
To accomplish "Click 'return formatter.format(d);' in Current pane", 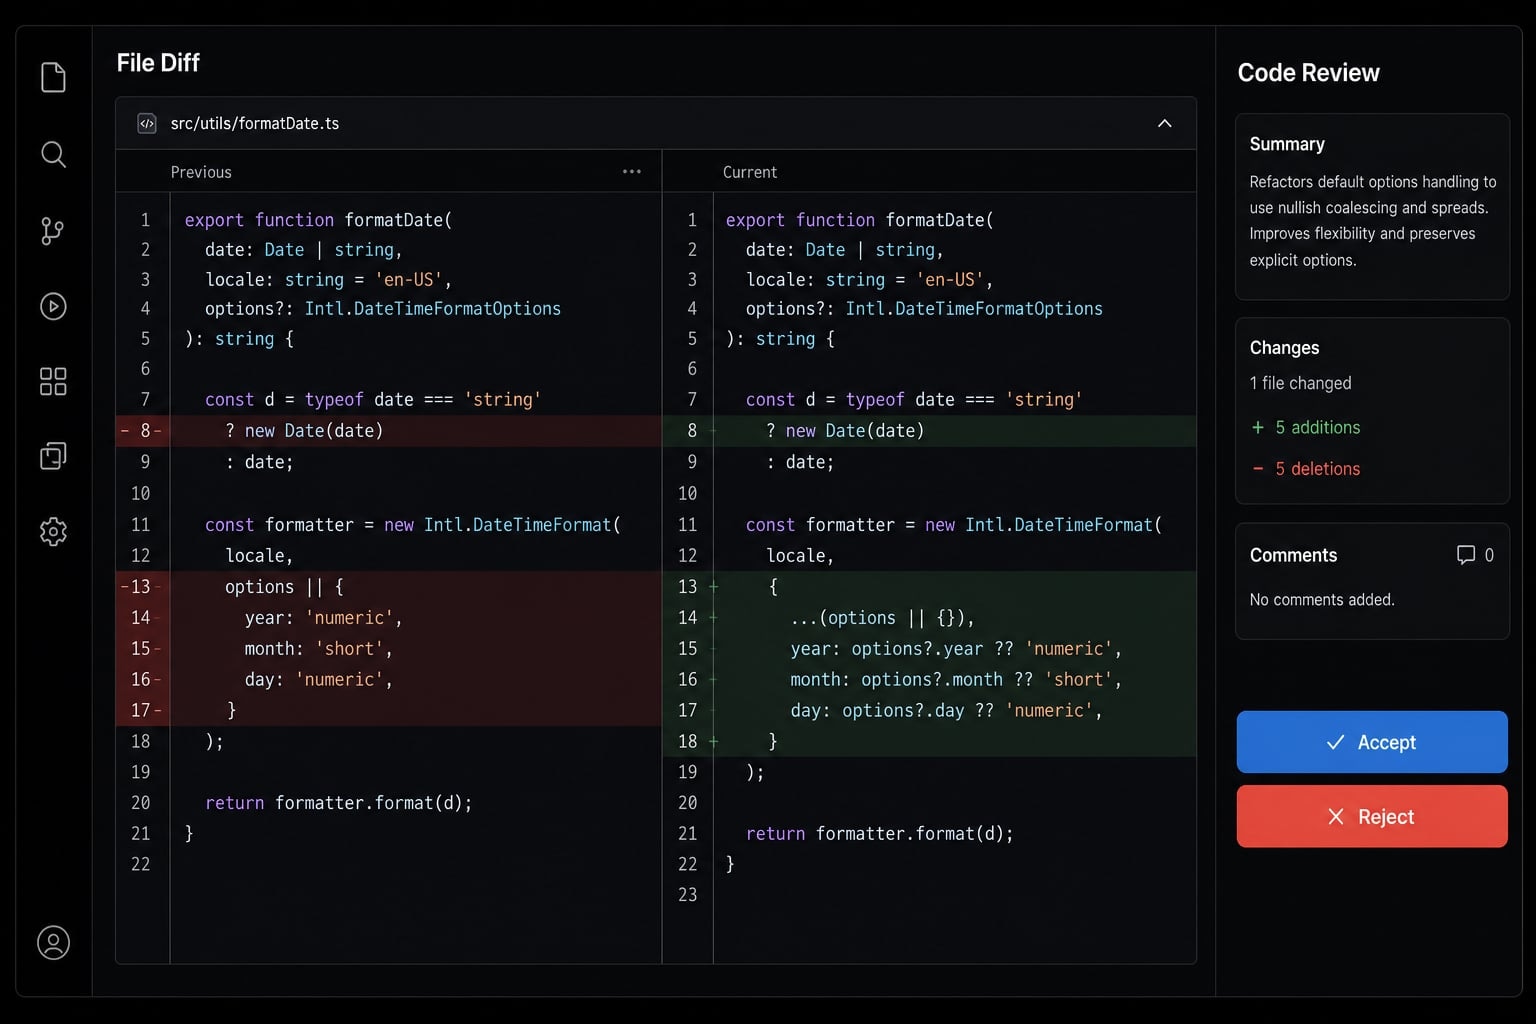I will pyautogui.click(x=879, y=834).
